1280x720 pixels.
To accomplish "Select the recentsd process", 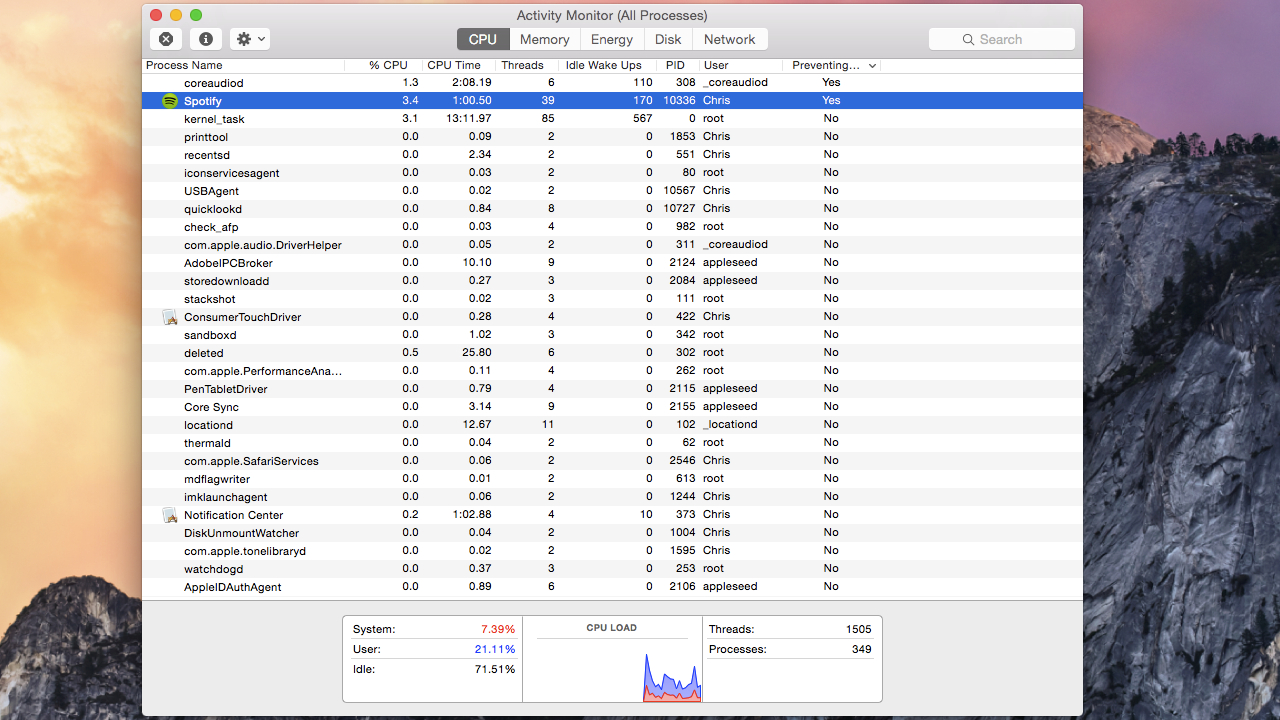I will tap(207, 155).
